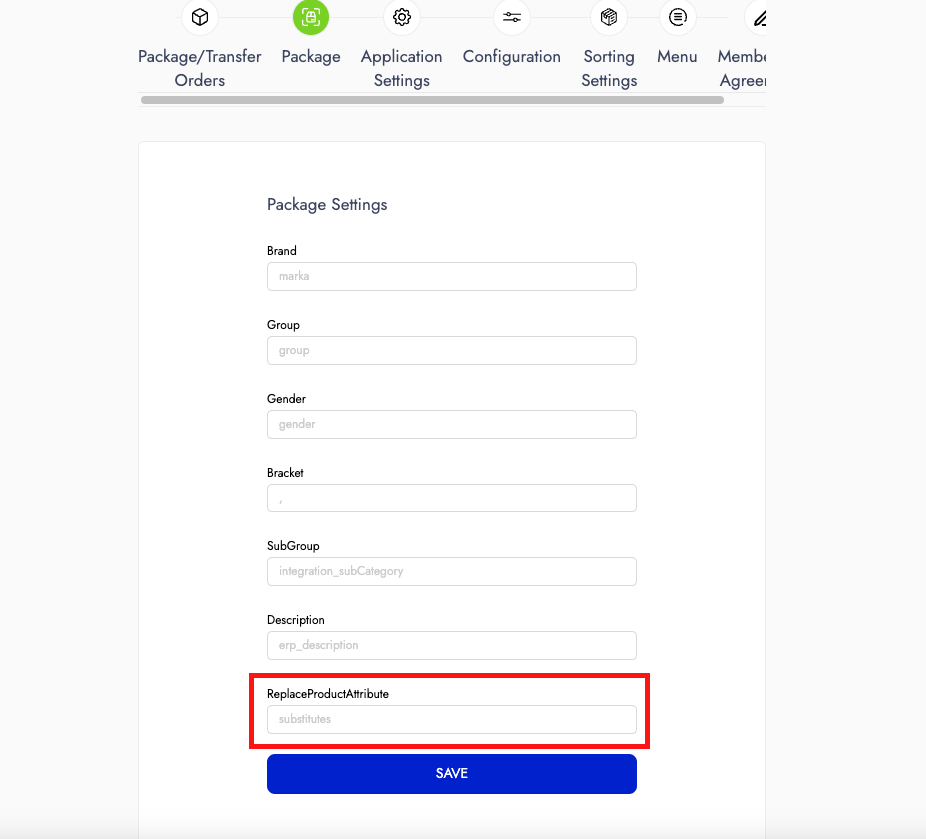Select the Sorting Settings icon
Image resolution: width=926 pixels, height=839 pixels.
tap(609, 17)
